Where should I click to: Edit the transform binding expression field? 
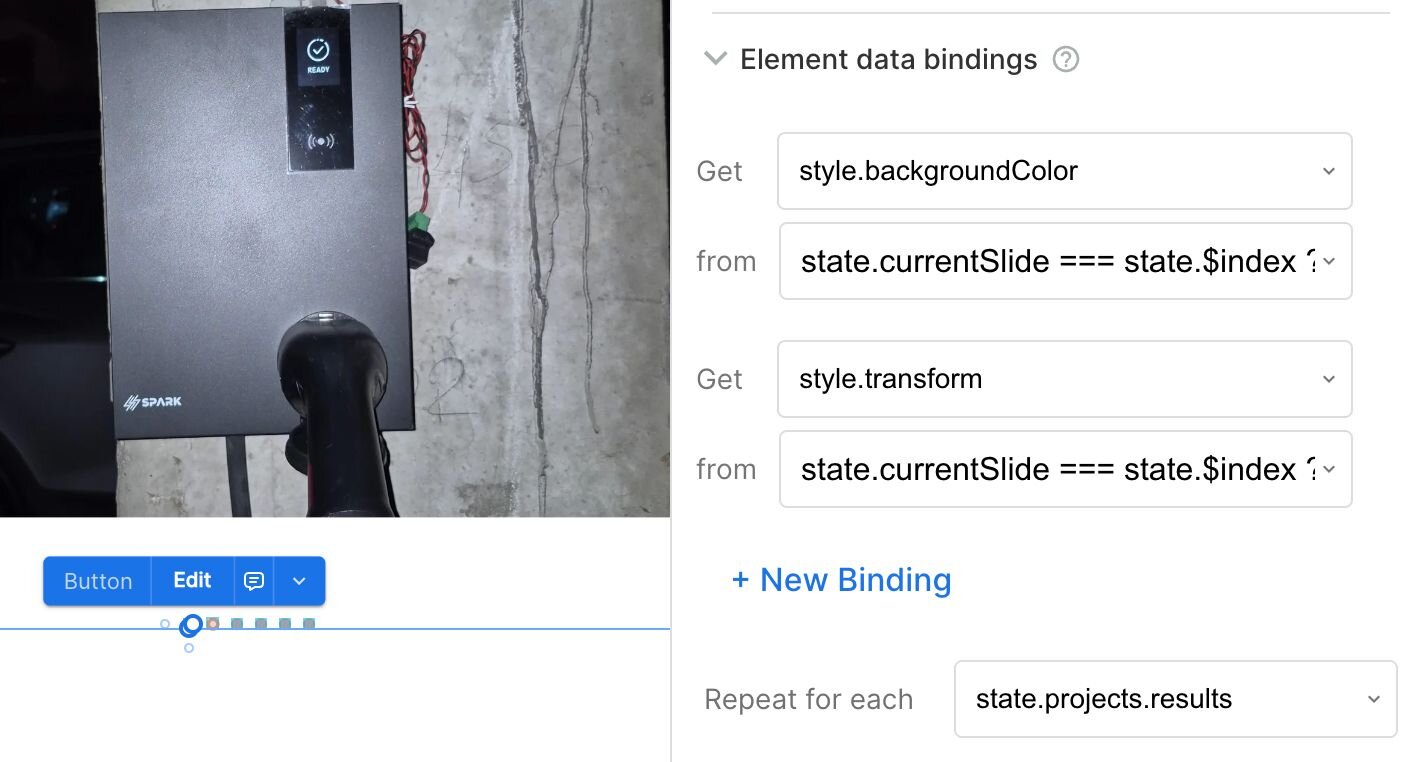(1064, 470)
